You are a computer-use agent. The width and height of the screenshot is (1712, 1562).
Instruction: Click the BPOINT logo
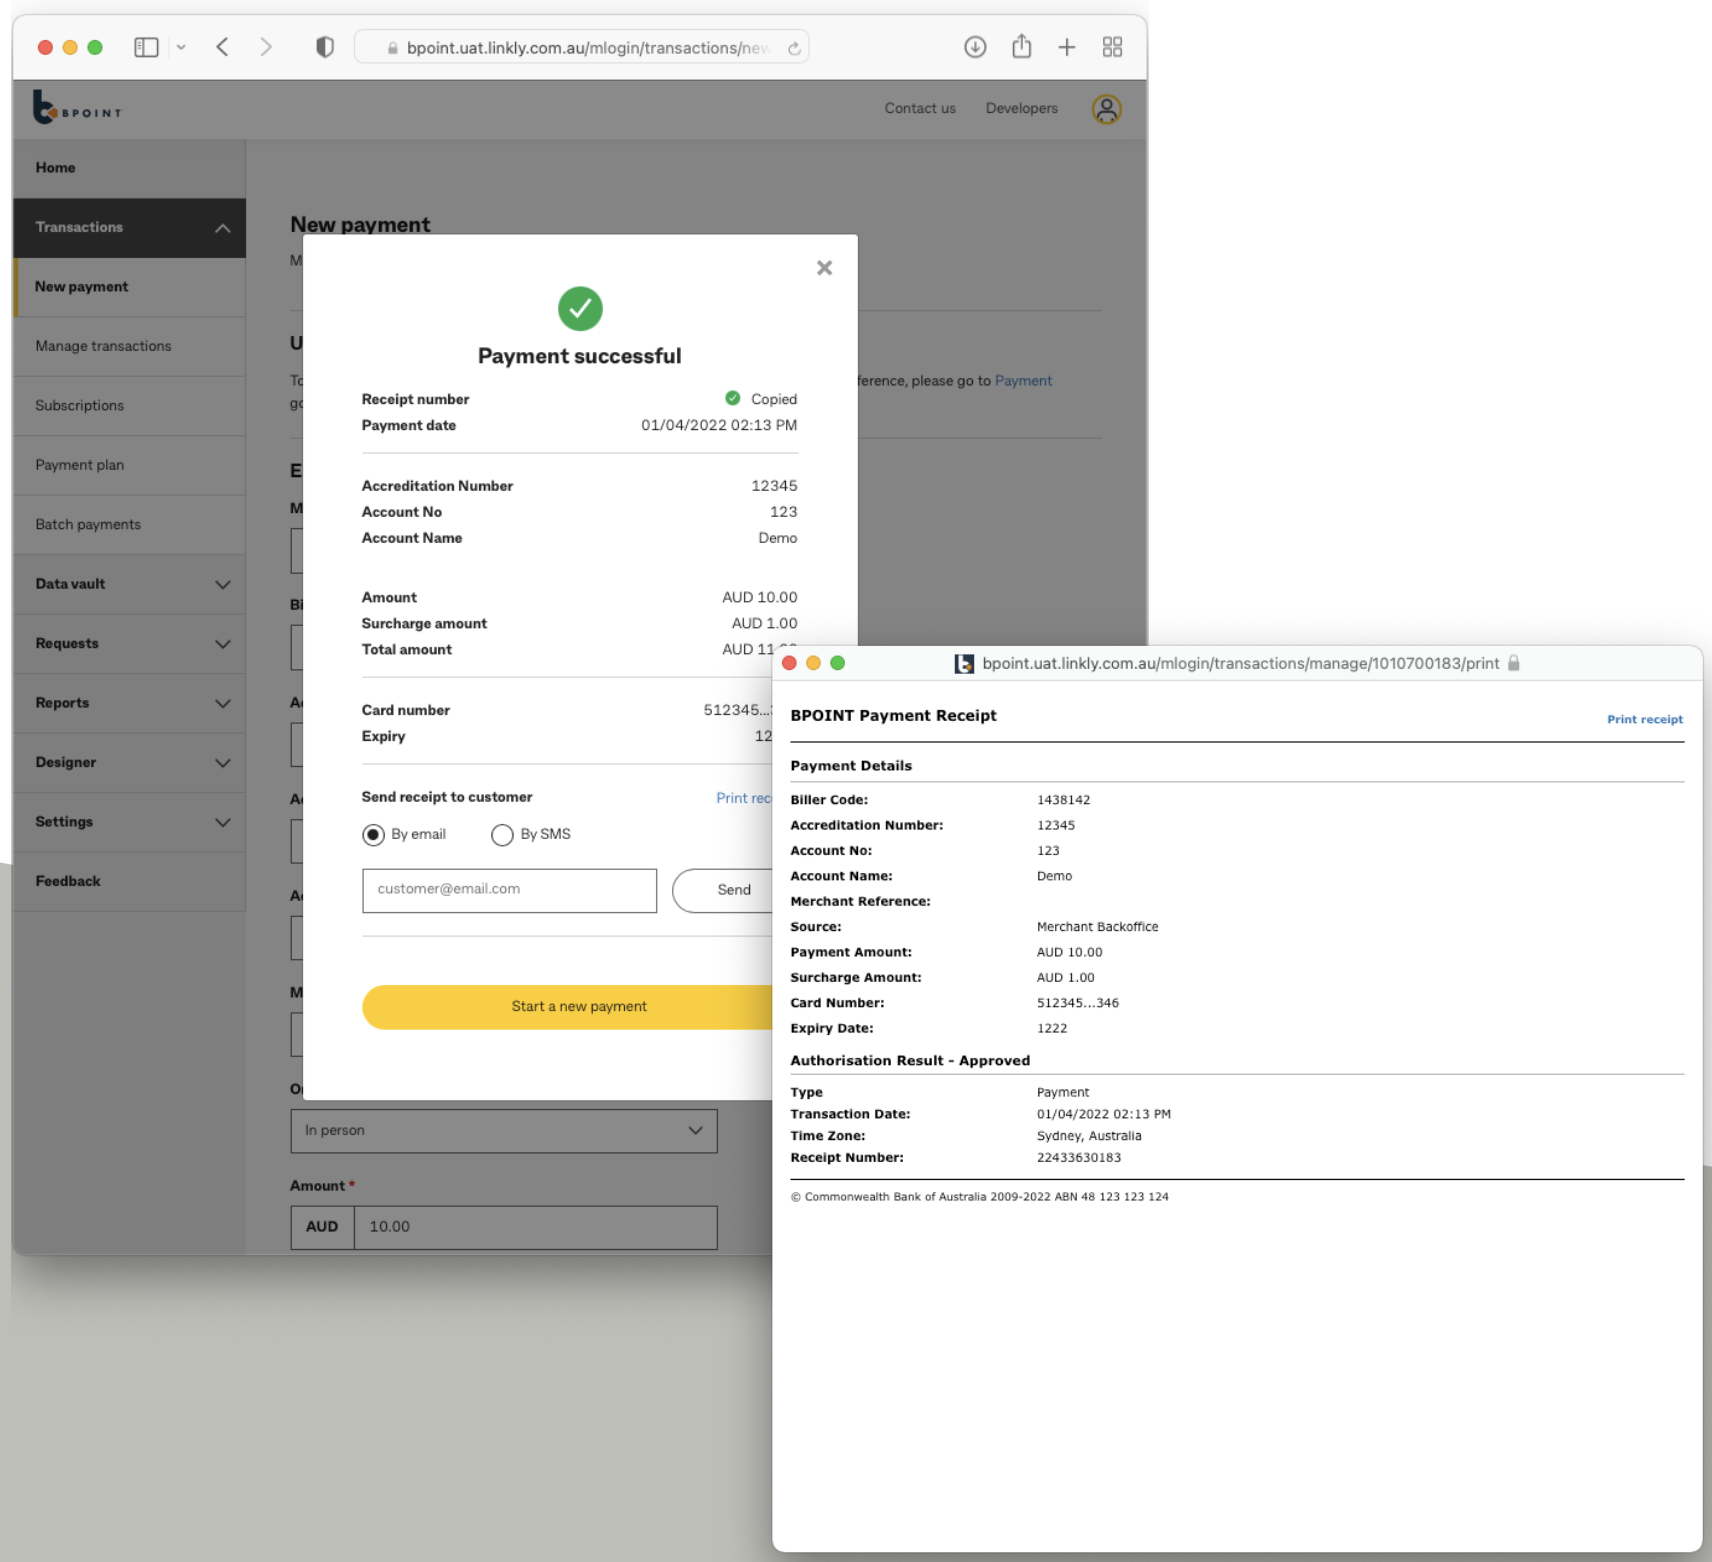pos(75,108)
